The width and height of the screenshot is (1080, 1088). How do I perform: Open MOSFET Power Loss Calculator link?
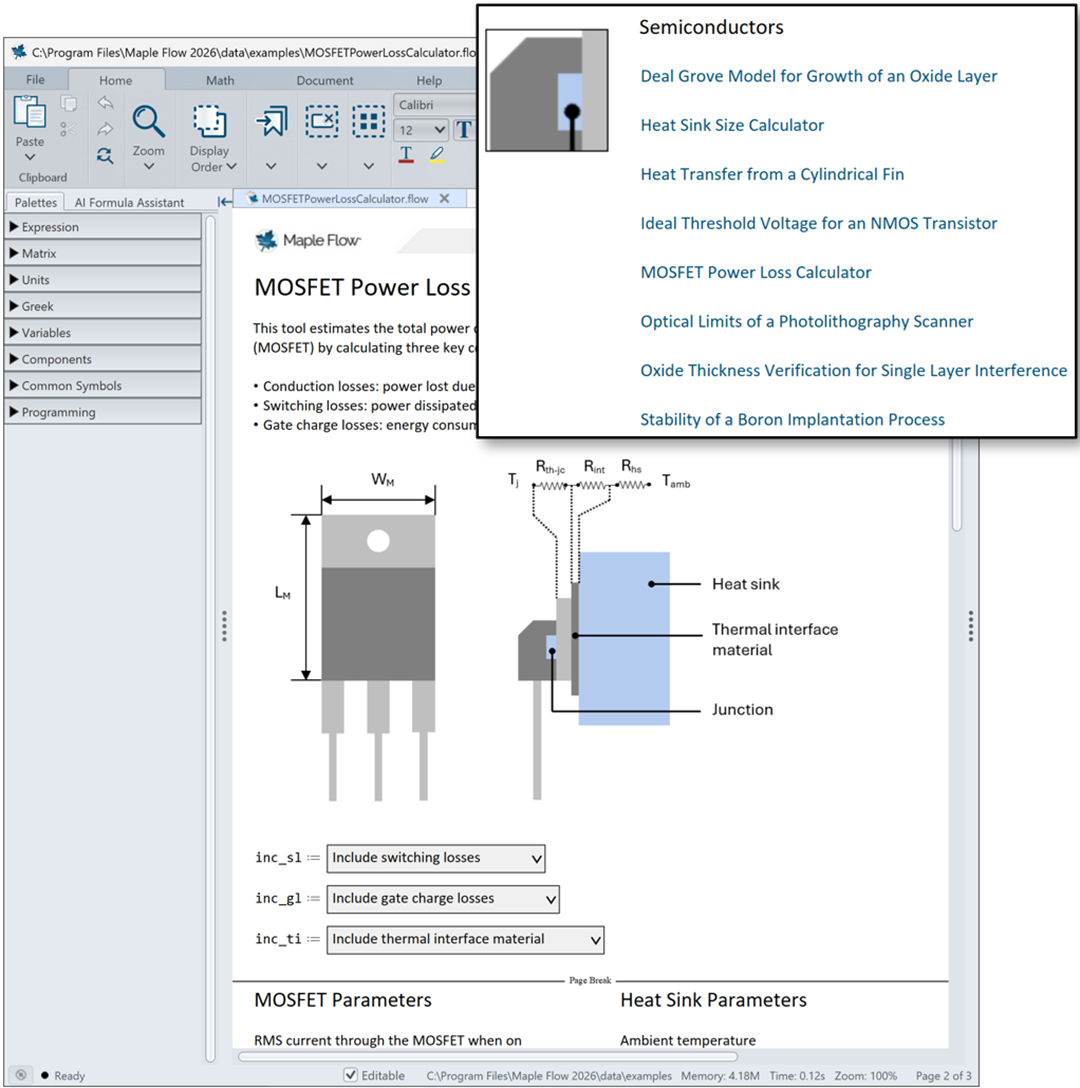click(x=755, y=272)
